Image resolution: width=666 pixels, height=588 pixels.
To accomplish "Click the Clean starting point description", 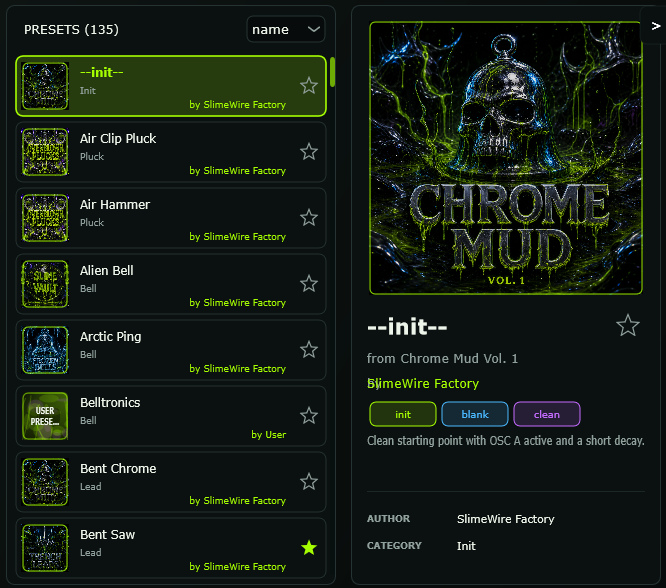I will click(505, 441).
